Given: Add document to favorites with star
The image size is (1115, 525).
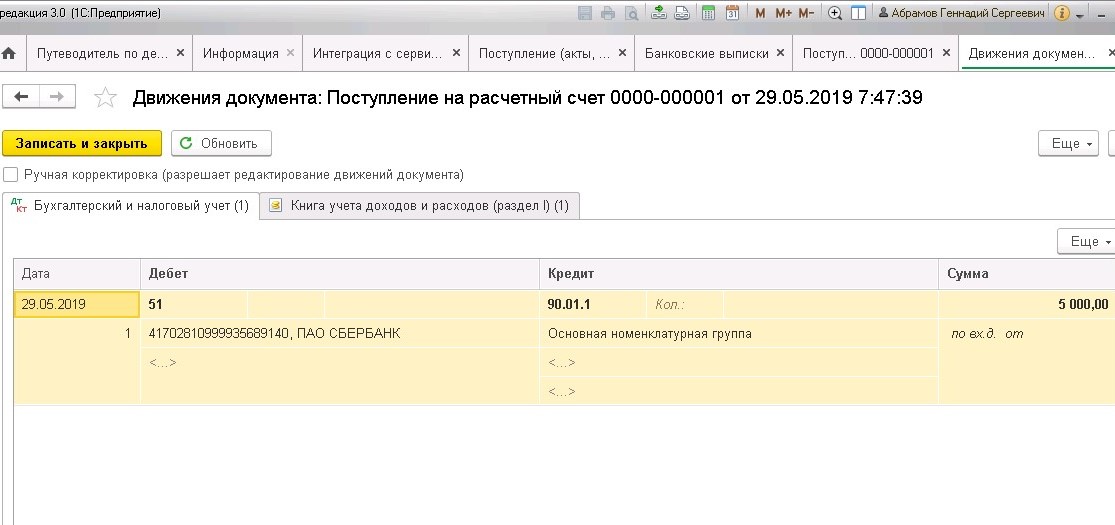Looking at the screenshot, I should click(x=104, y=98).
